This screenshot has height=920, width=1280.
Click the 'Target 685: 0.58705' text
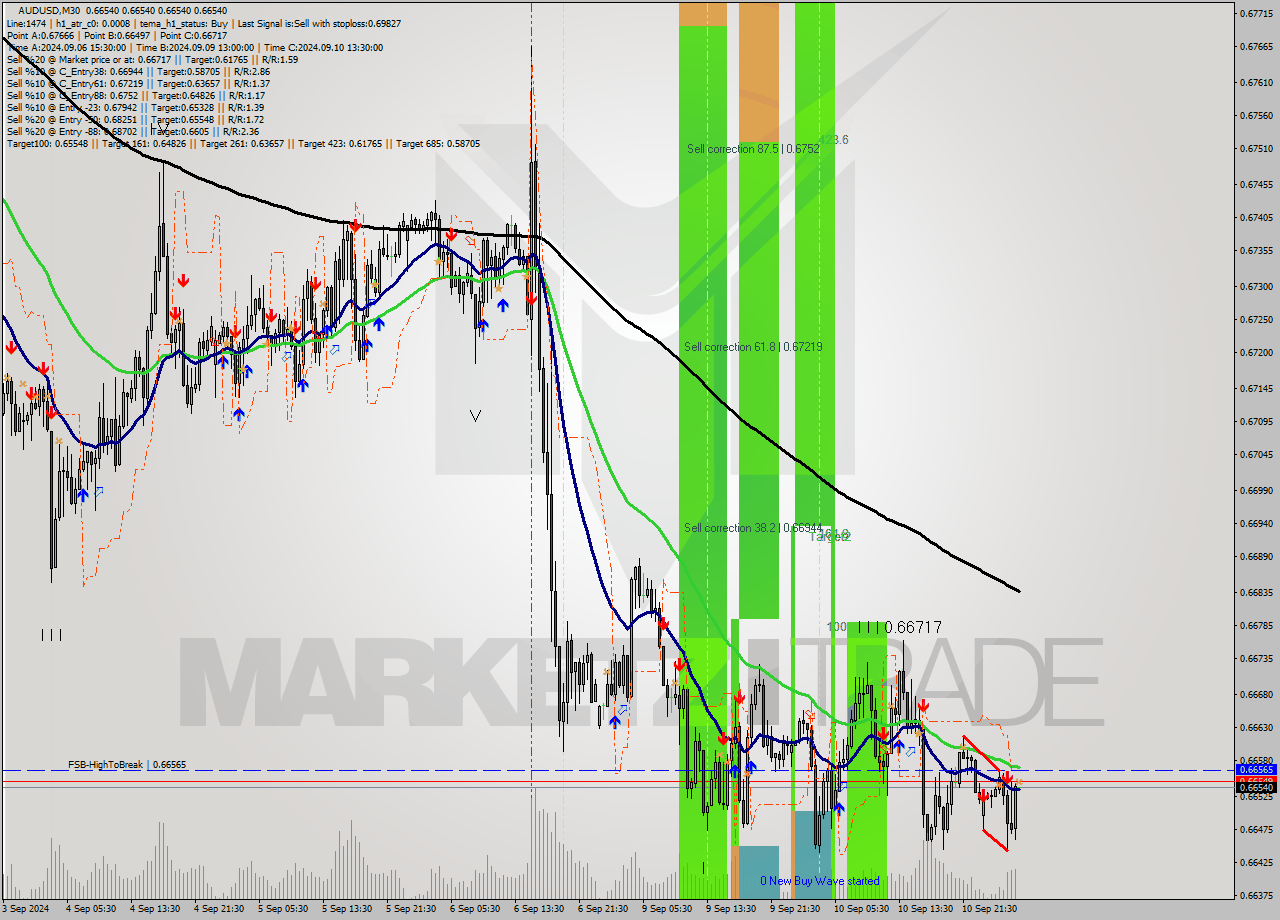click(x=438, y=143)
